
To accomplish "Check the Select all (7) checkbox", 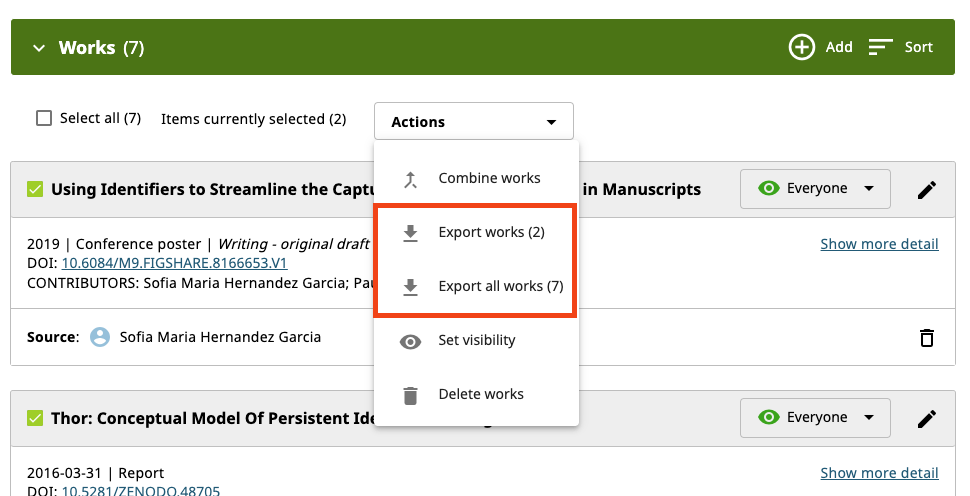I will 44,118.
